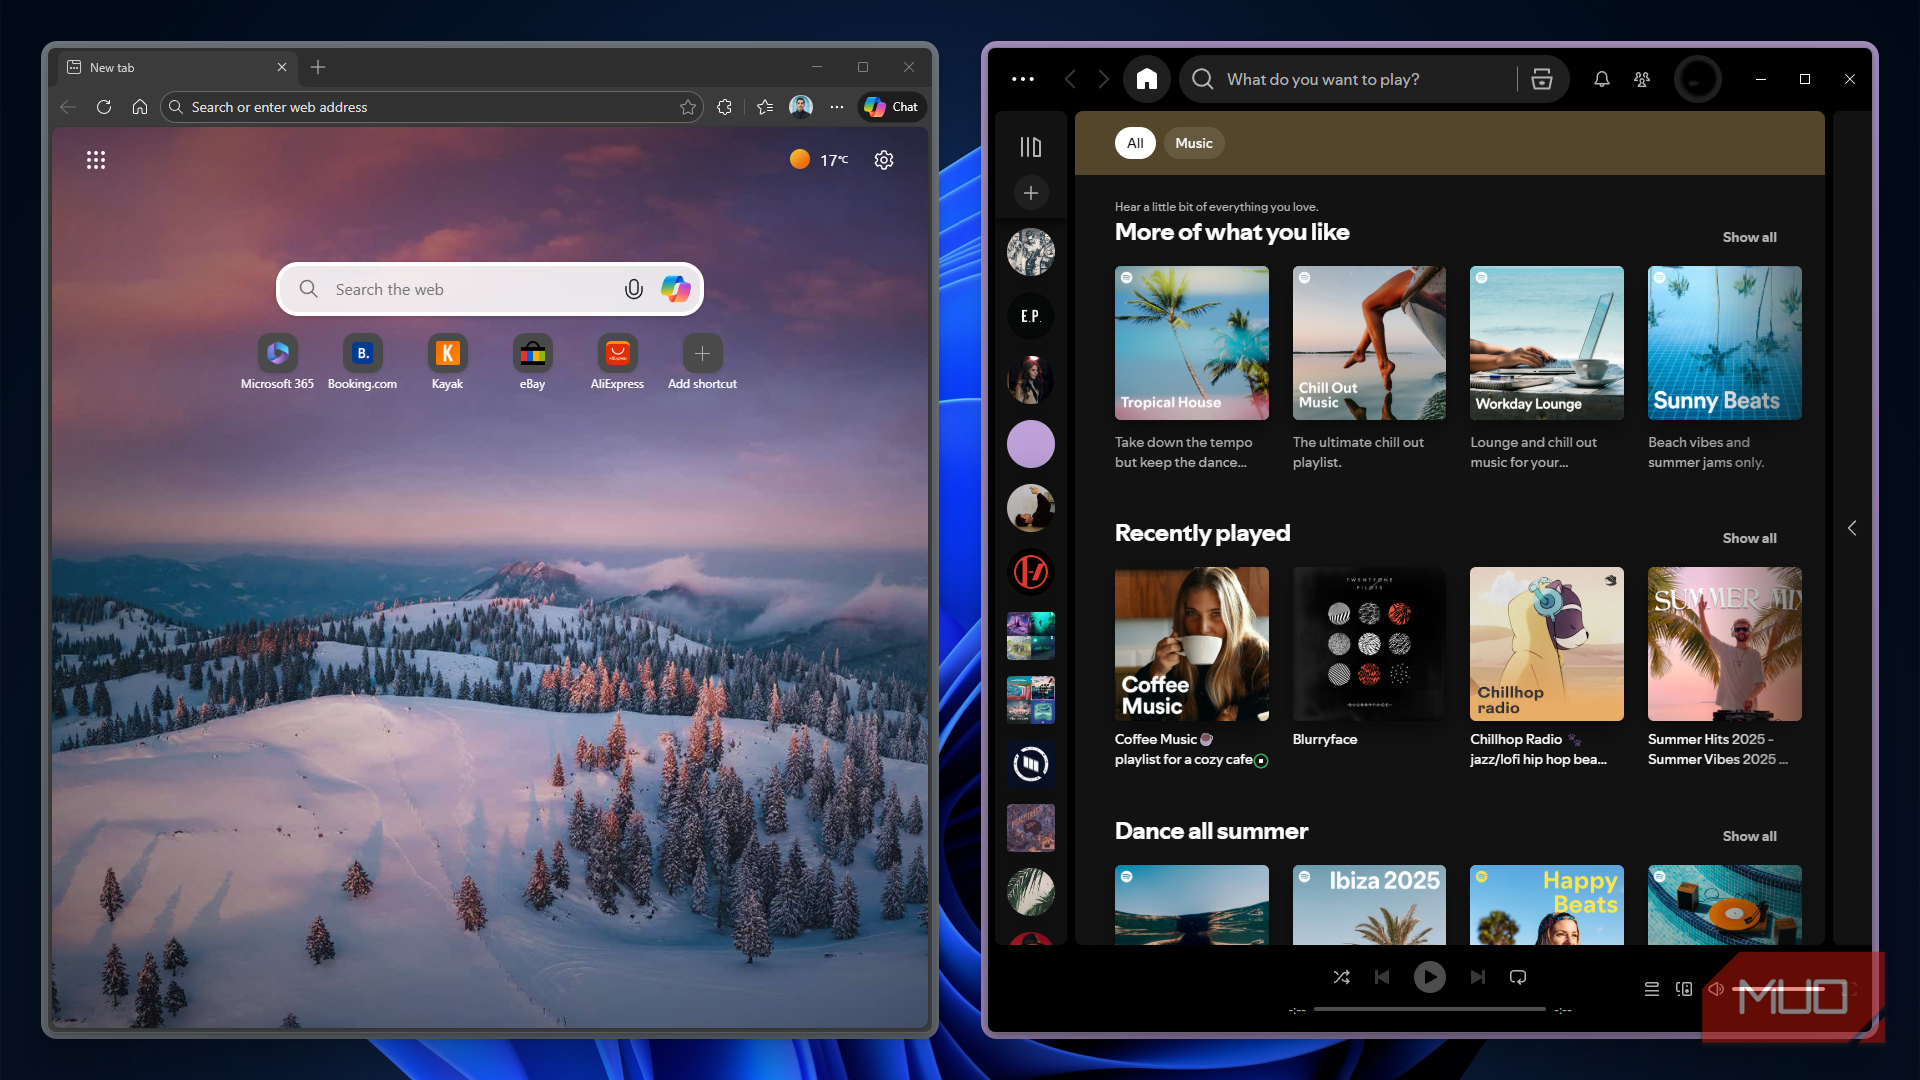Open the Queue icon in Spotify player bar
Screen dimensions: 1920x1080
[x=1652, y=989]
